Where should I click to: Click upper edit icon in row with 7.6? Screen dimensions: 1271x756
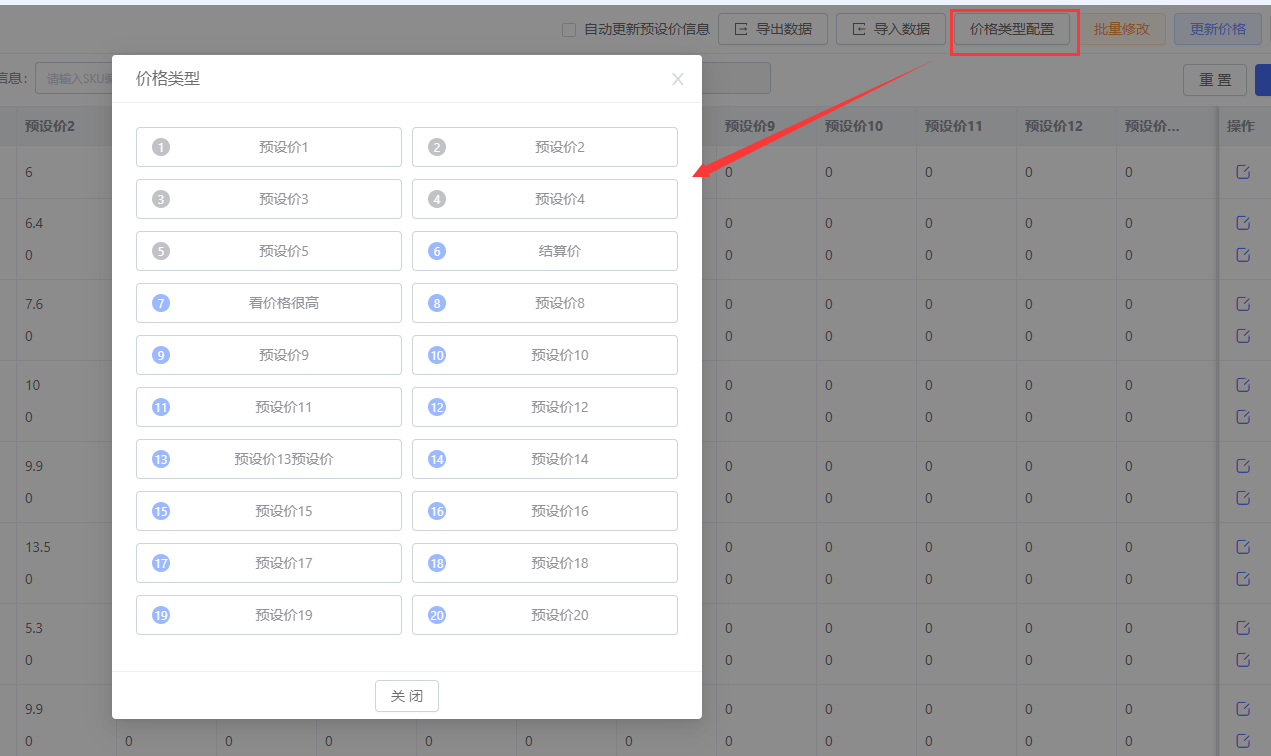[x=1243, y=303]
